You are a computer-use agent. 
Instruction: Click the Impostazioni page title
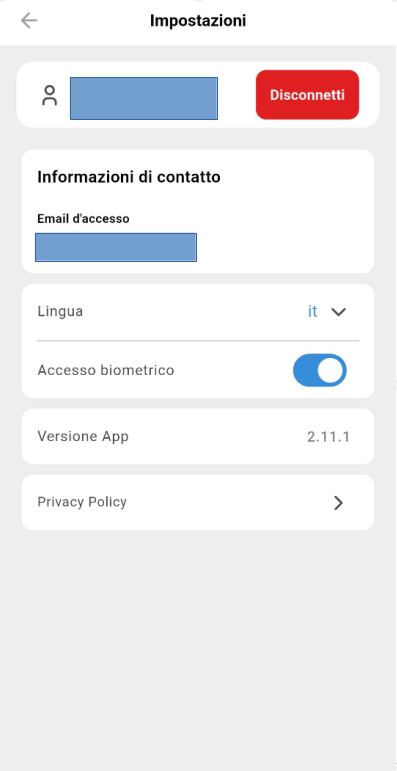point(198,21)
